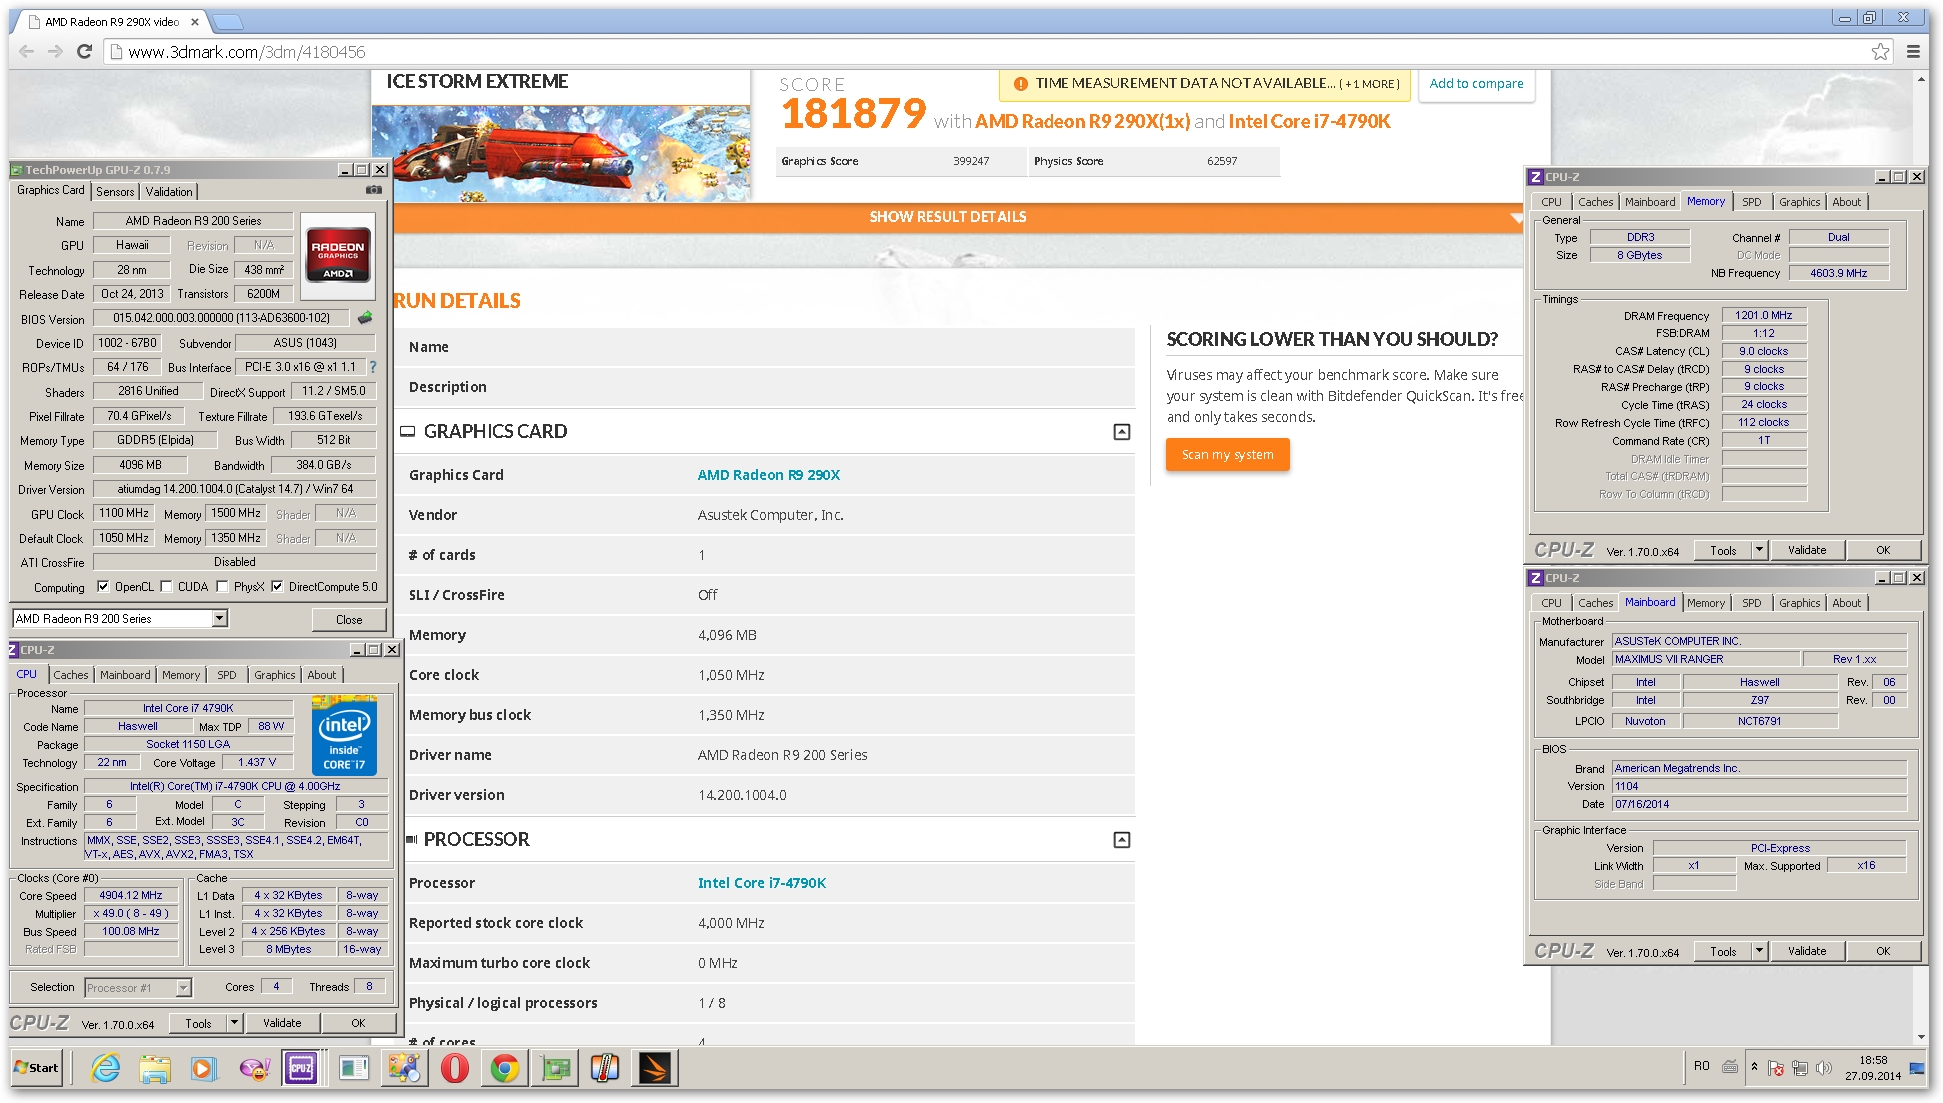Click the BIOS save chip icon in GPU-Z

(x=365, y=318)
